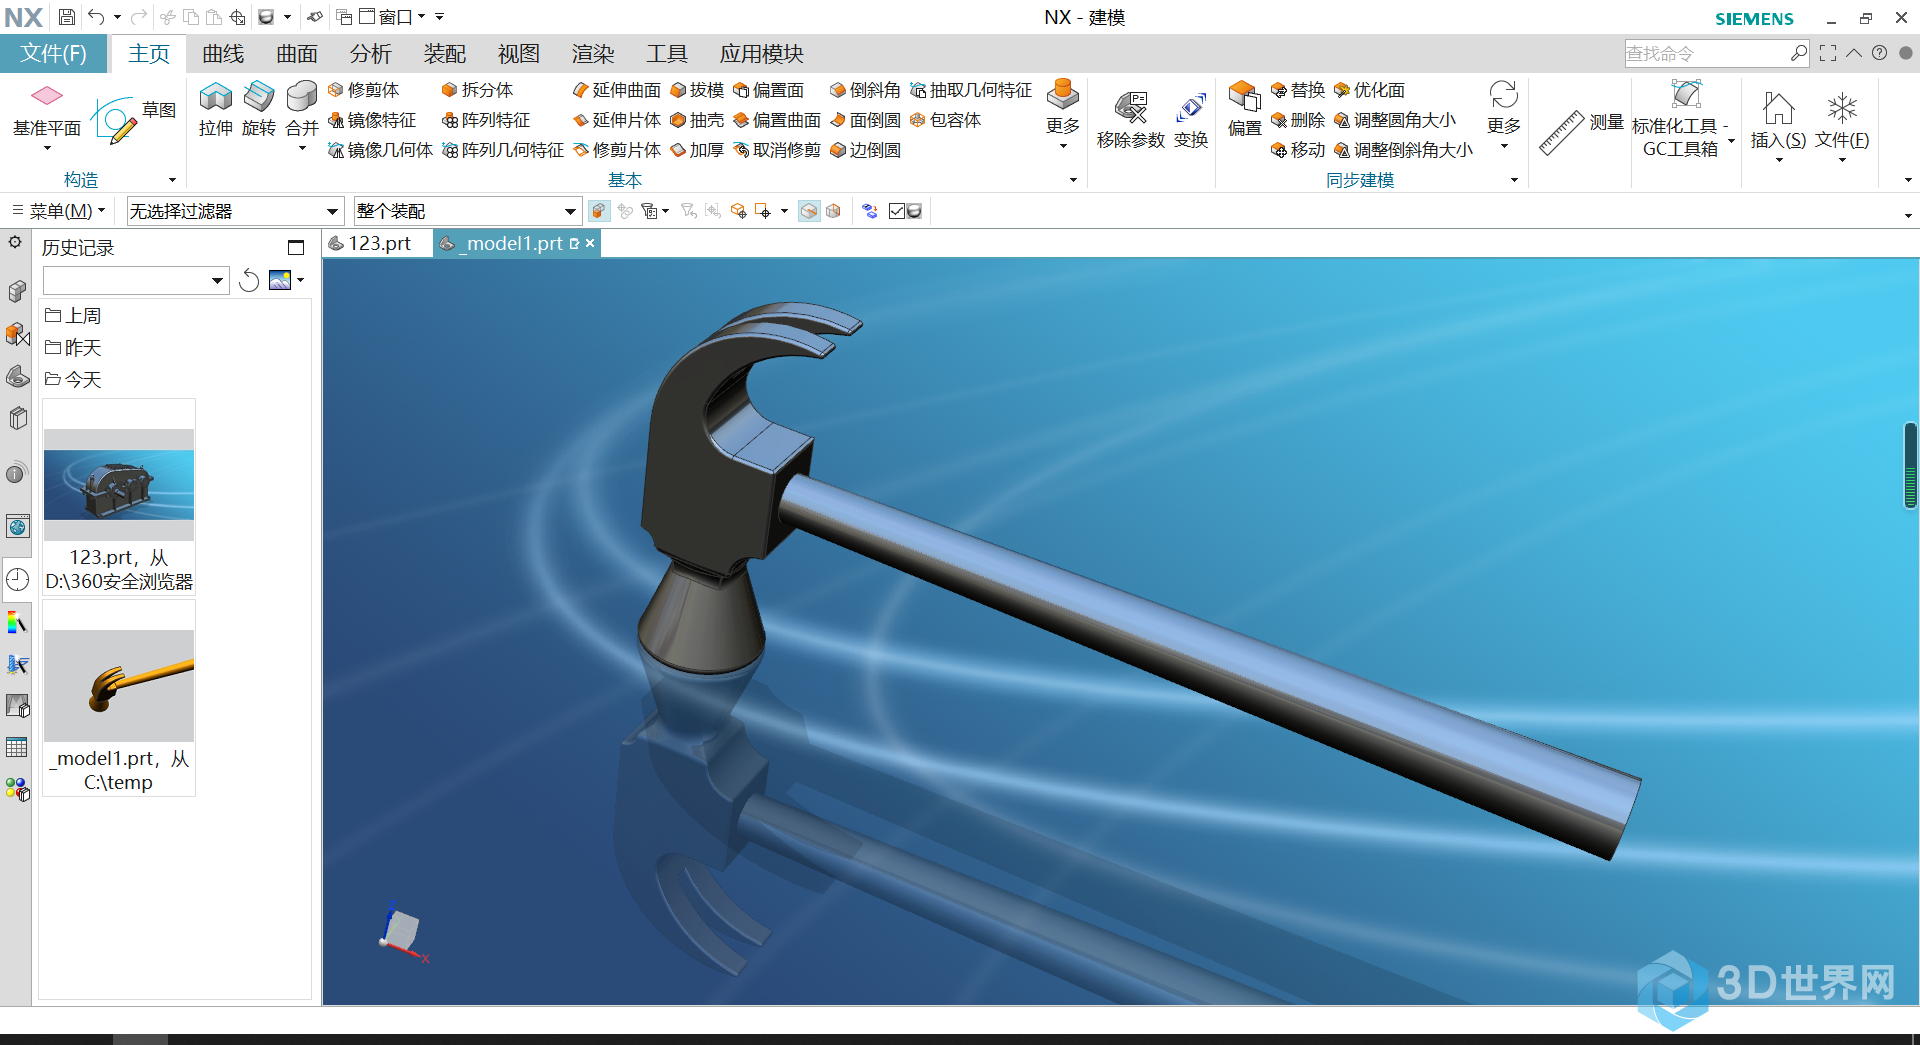Click the history clock icon in sidebar
The image size is (1920, 1045).
point(17,580)
